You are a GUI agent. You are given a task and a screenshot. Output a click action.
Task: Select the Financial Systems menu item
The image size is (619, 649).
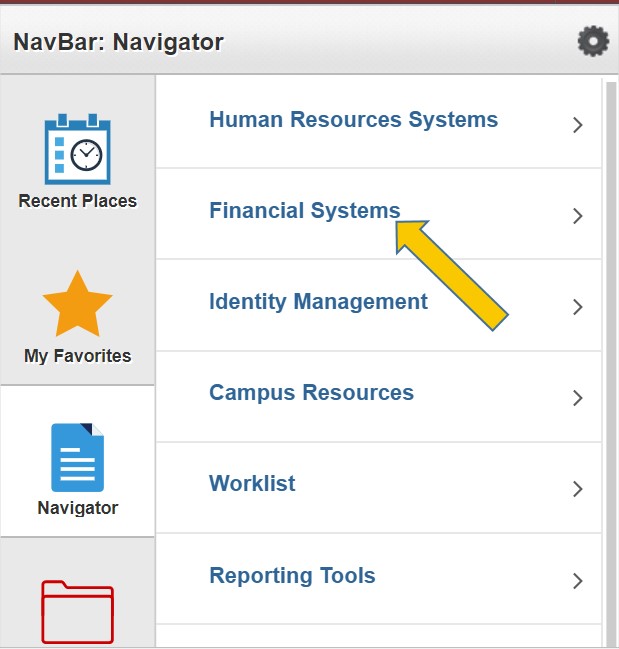click(378, 214)
